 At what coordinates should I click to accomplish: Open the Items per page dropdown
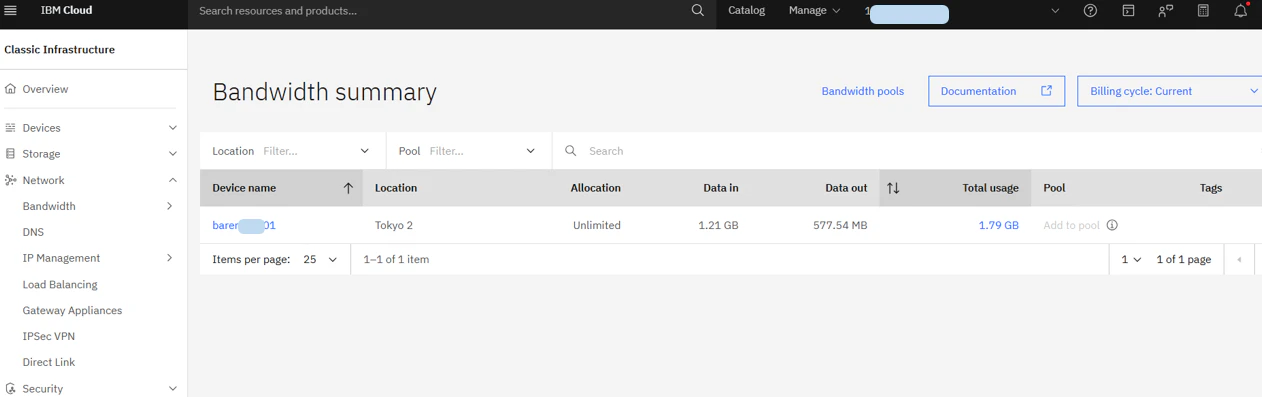[x=320, y=260]
